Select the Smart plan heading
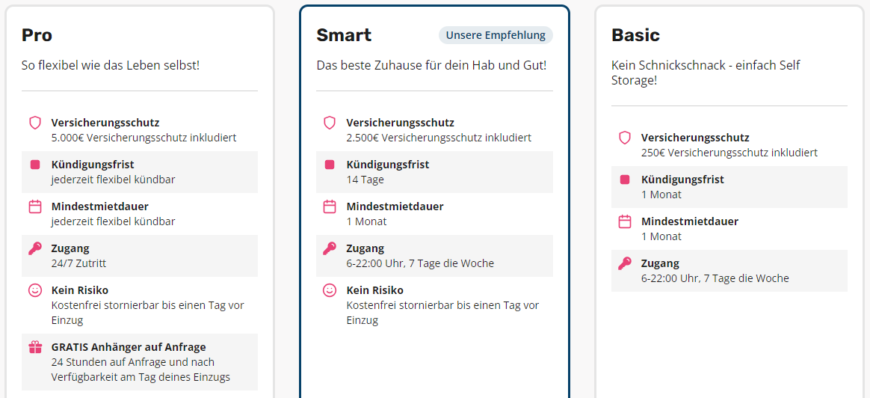This screenshot has width=870, height=398. tap(344, 35)
